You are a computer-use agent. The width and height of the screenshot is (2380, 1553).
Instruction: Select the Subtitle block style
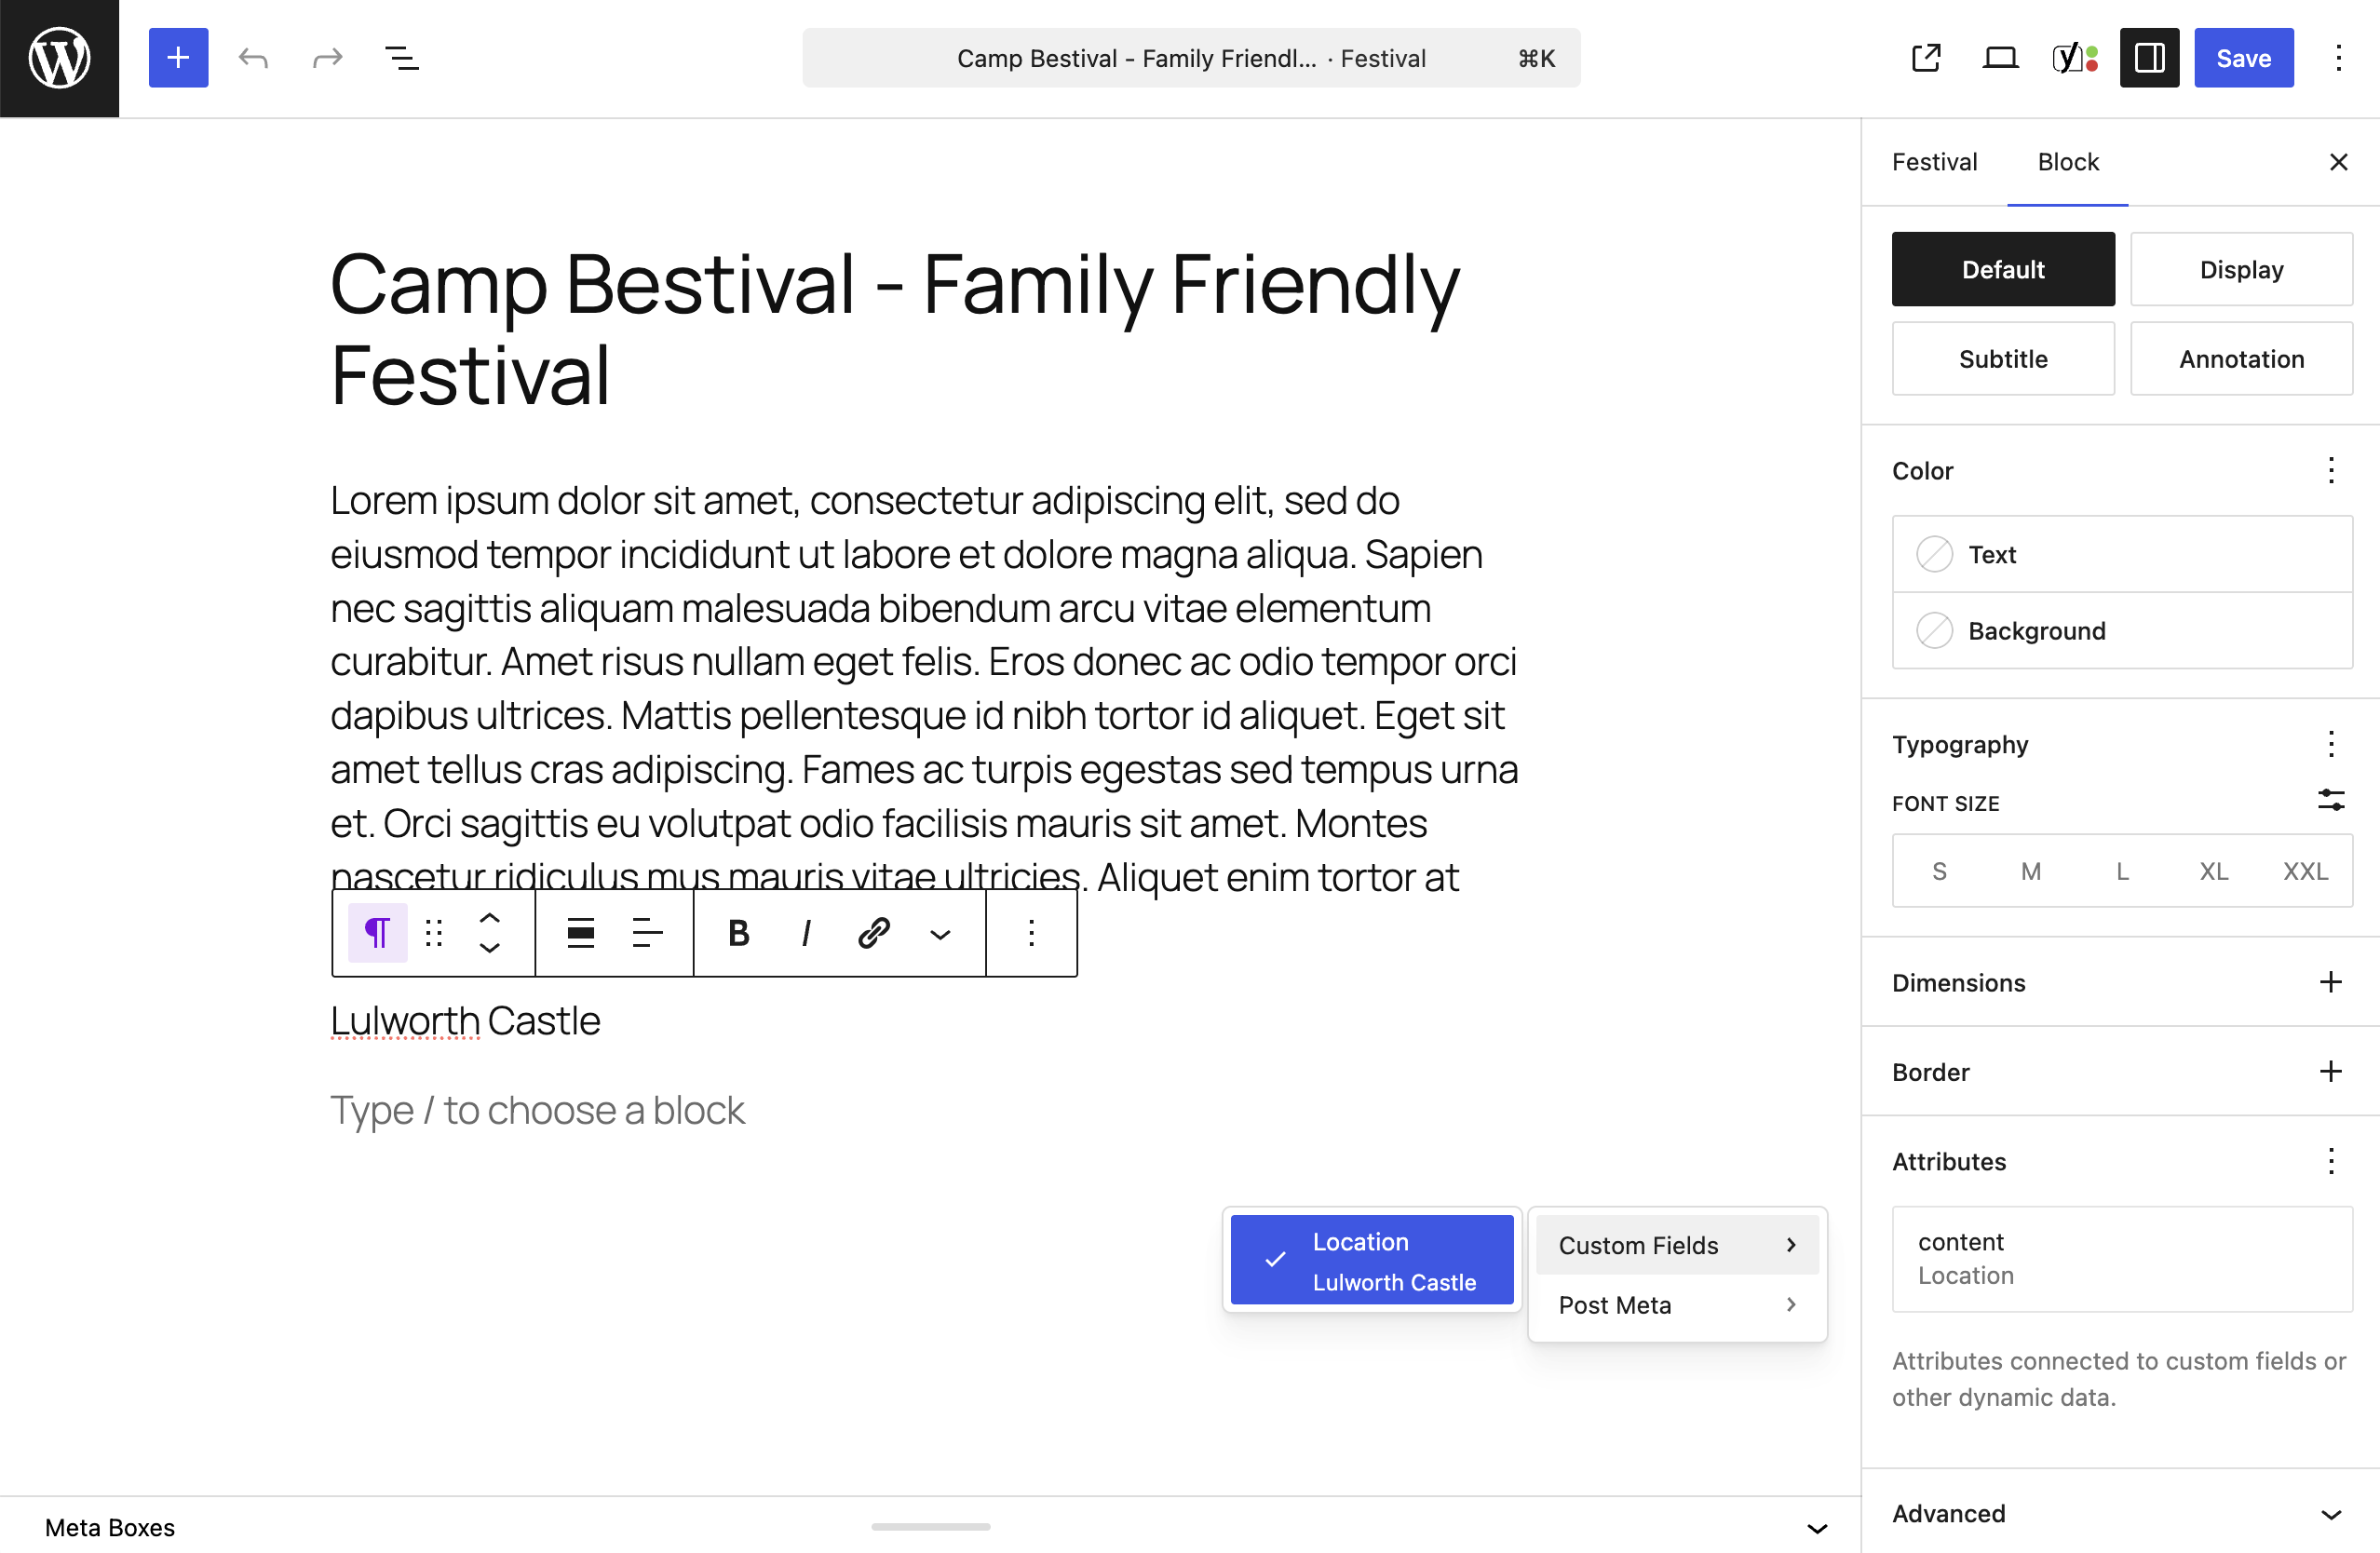pyautogui.click(x=2003, y=358)
